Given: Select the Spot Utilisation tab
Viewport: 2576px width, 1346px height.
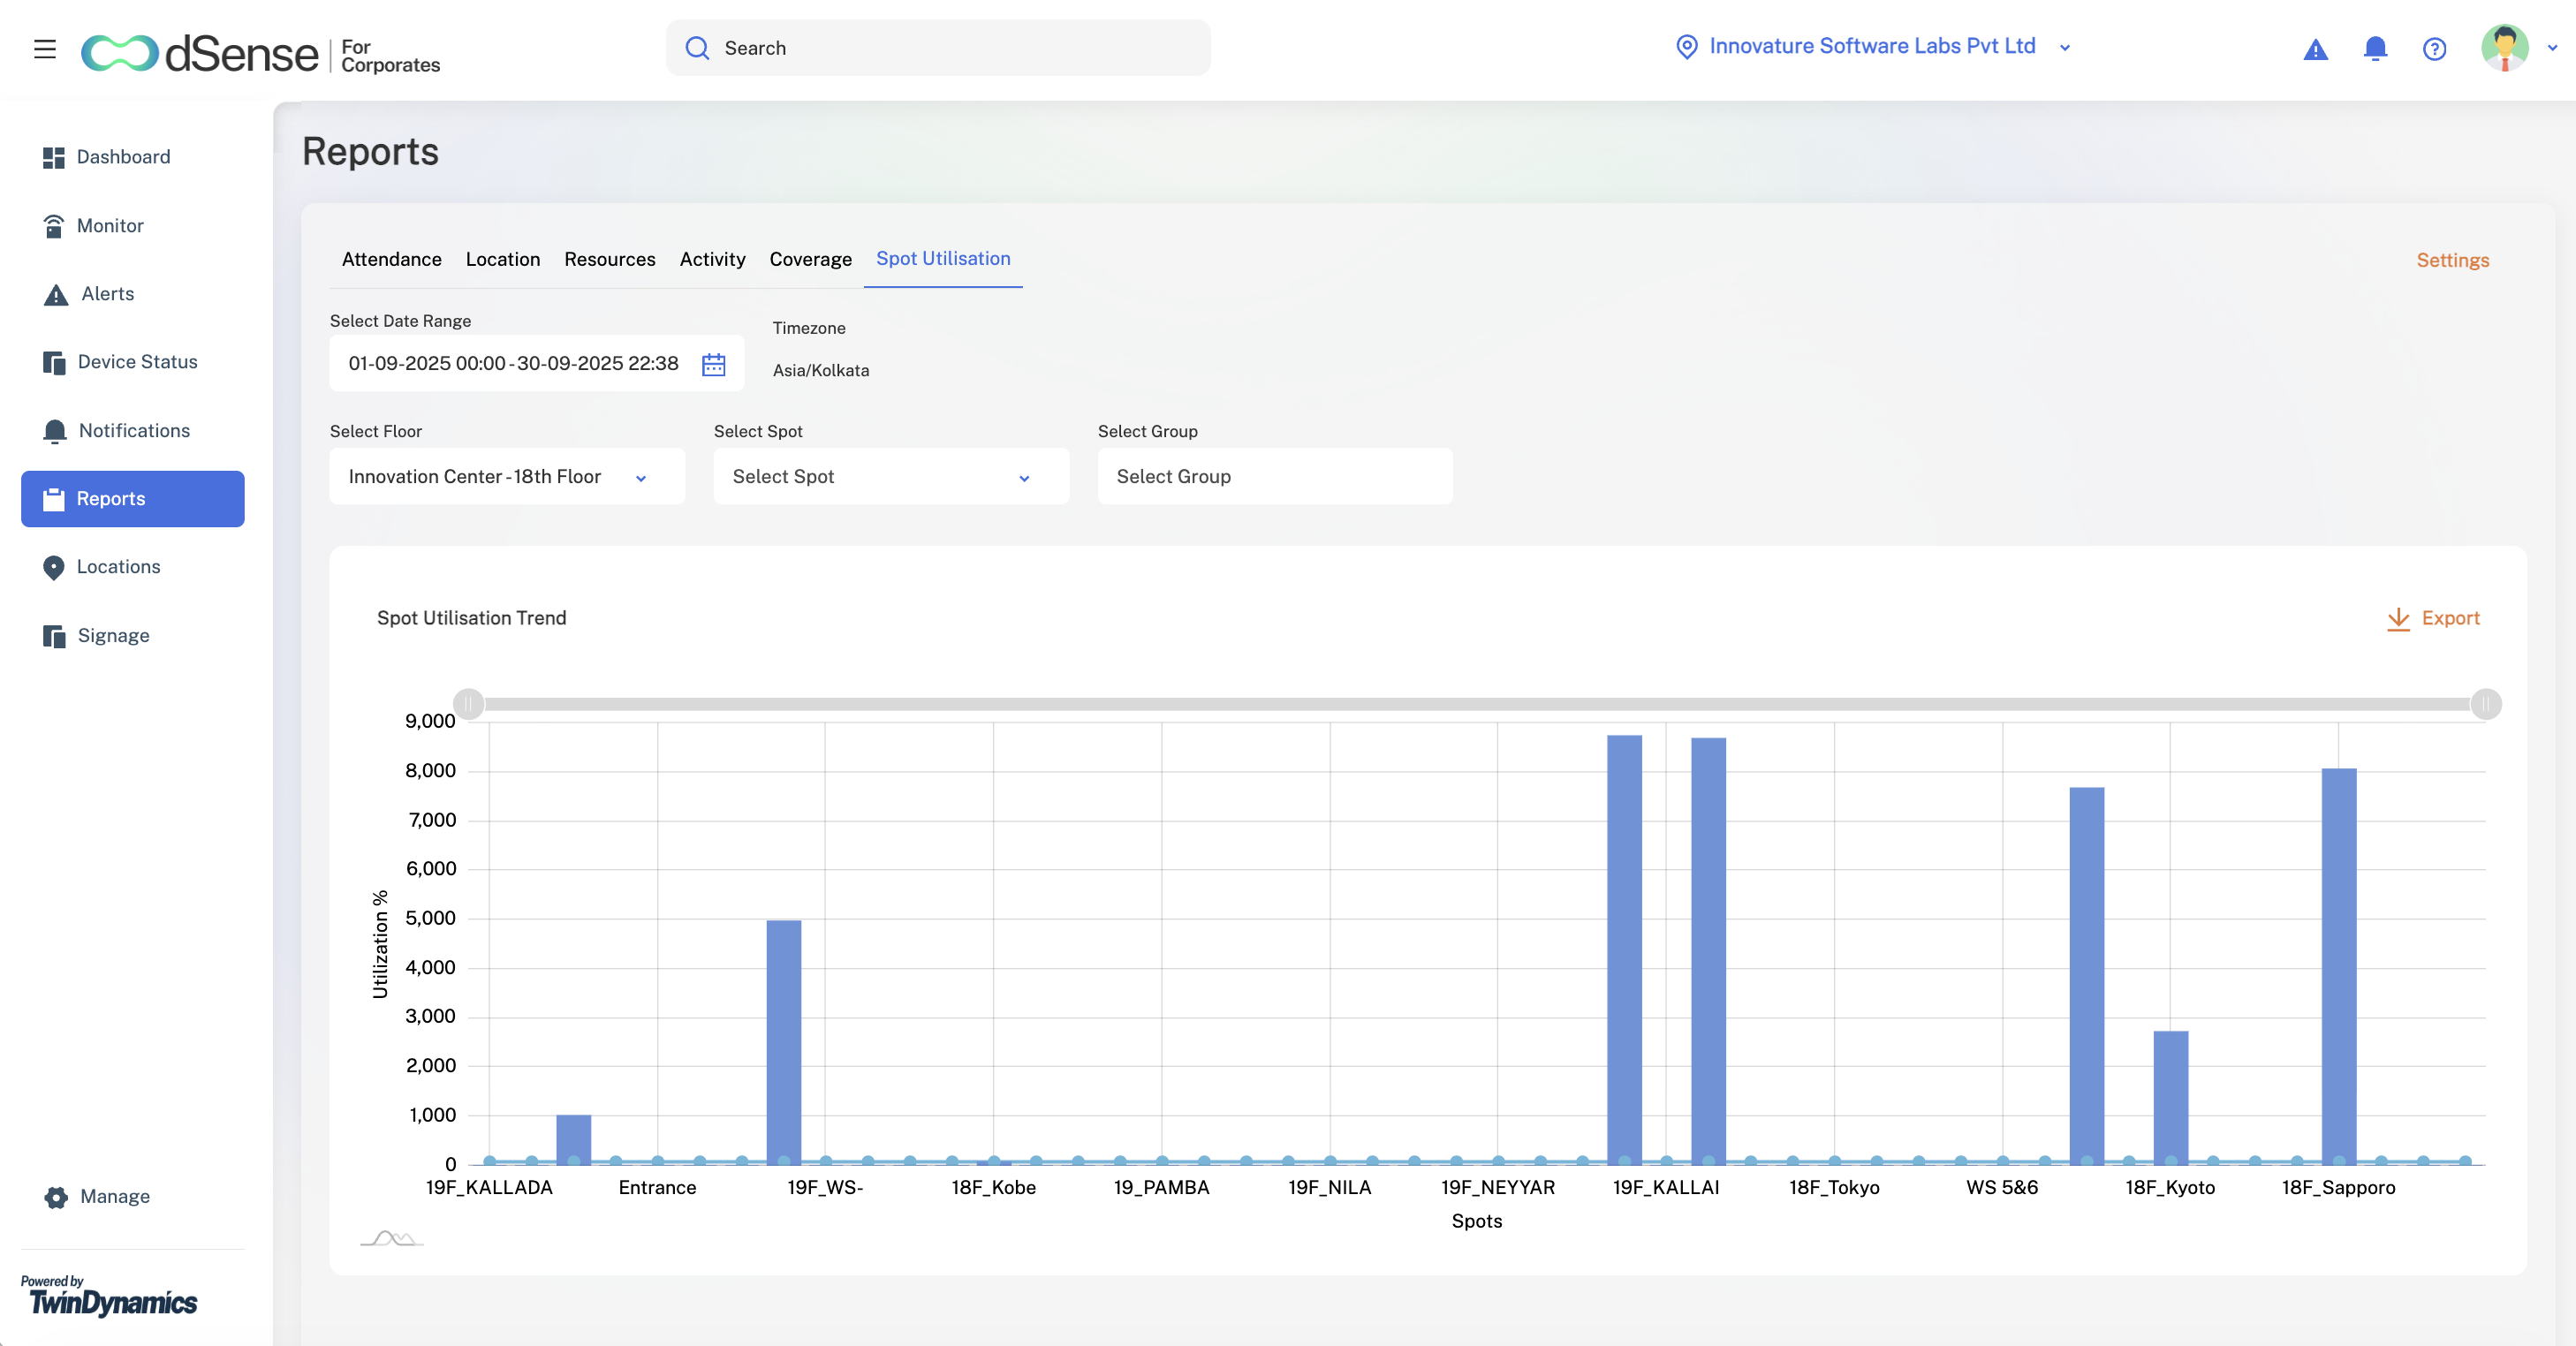Looking at the screenshot, I should [x=943, y=259].
